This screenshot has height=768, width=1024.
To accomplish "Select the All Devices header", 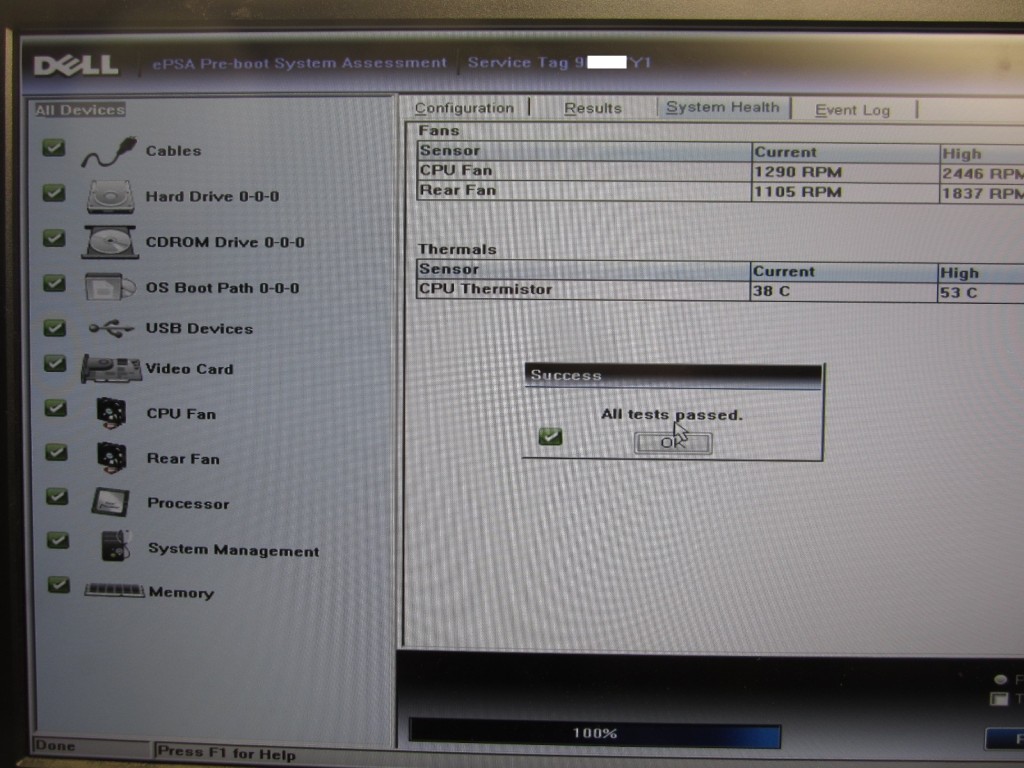I will coord(80,110).
